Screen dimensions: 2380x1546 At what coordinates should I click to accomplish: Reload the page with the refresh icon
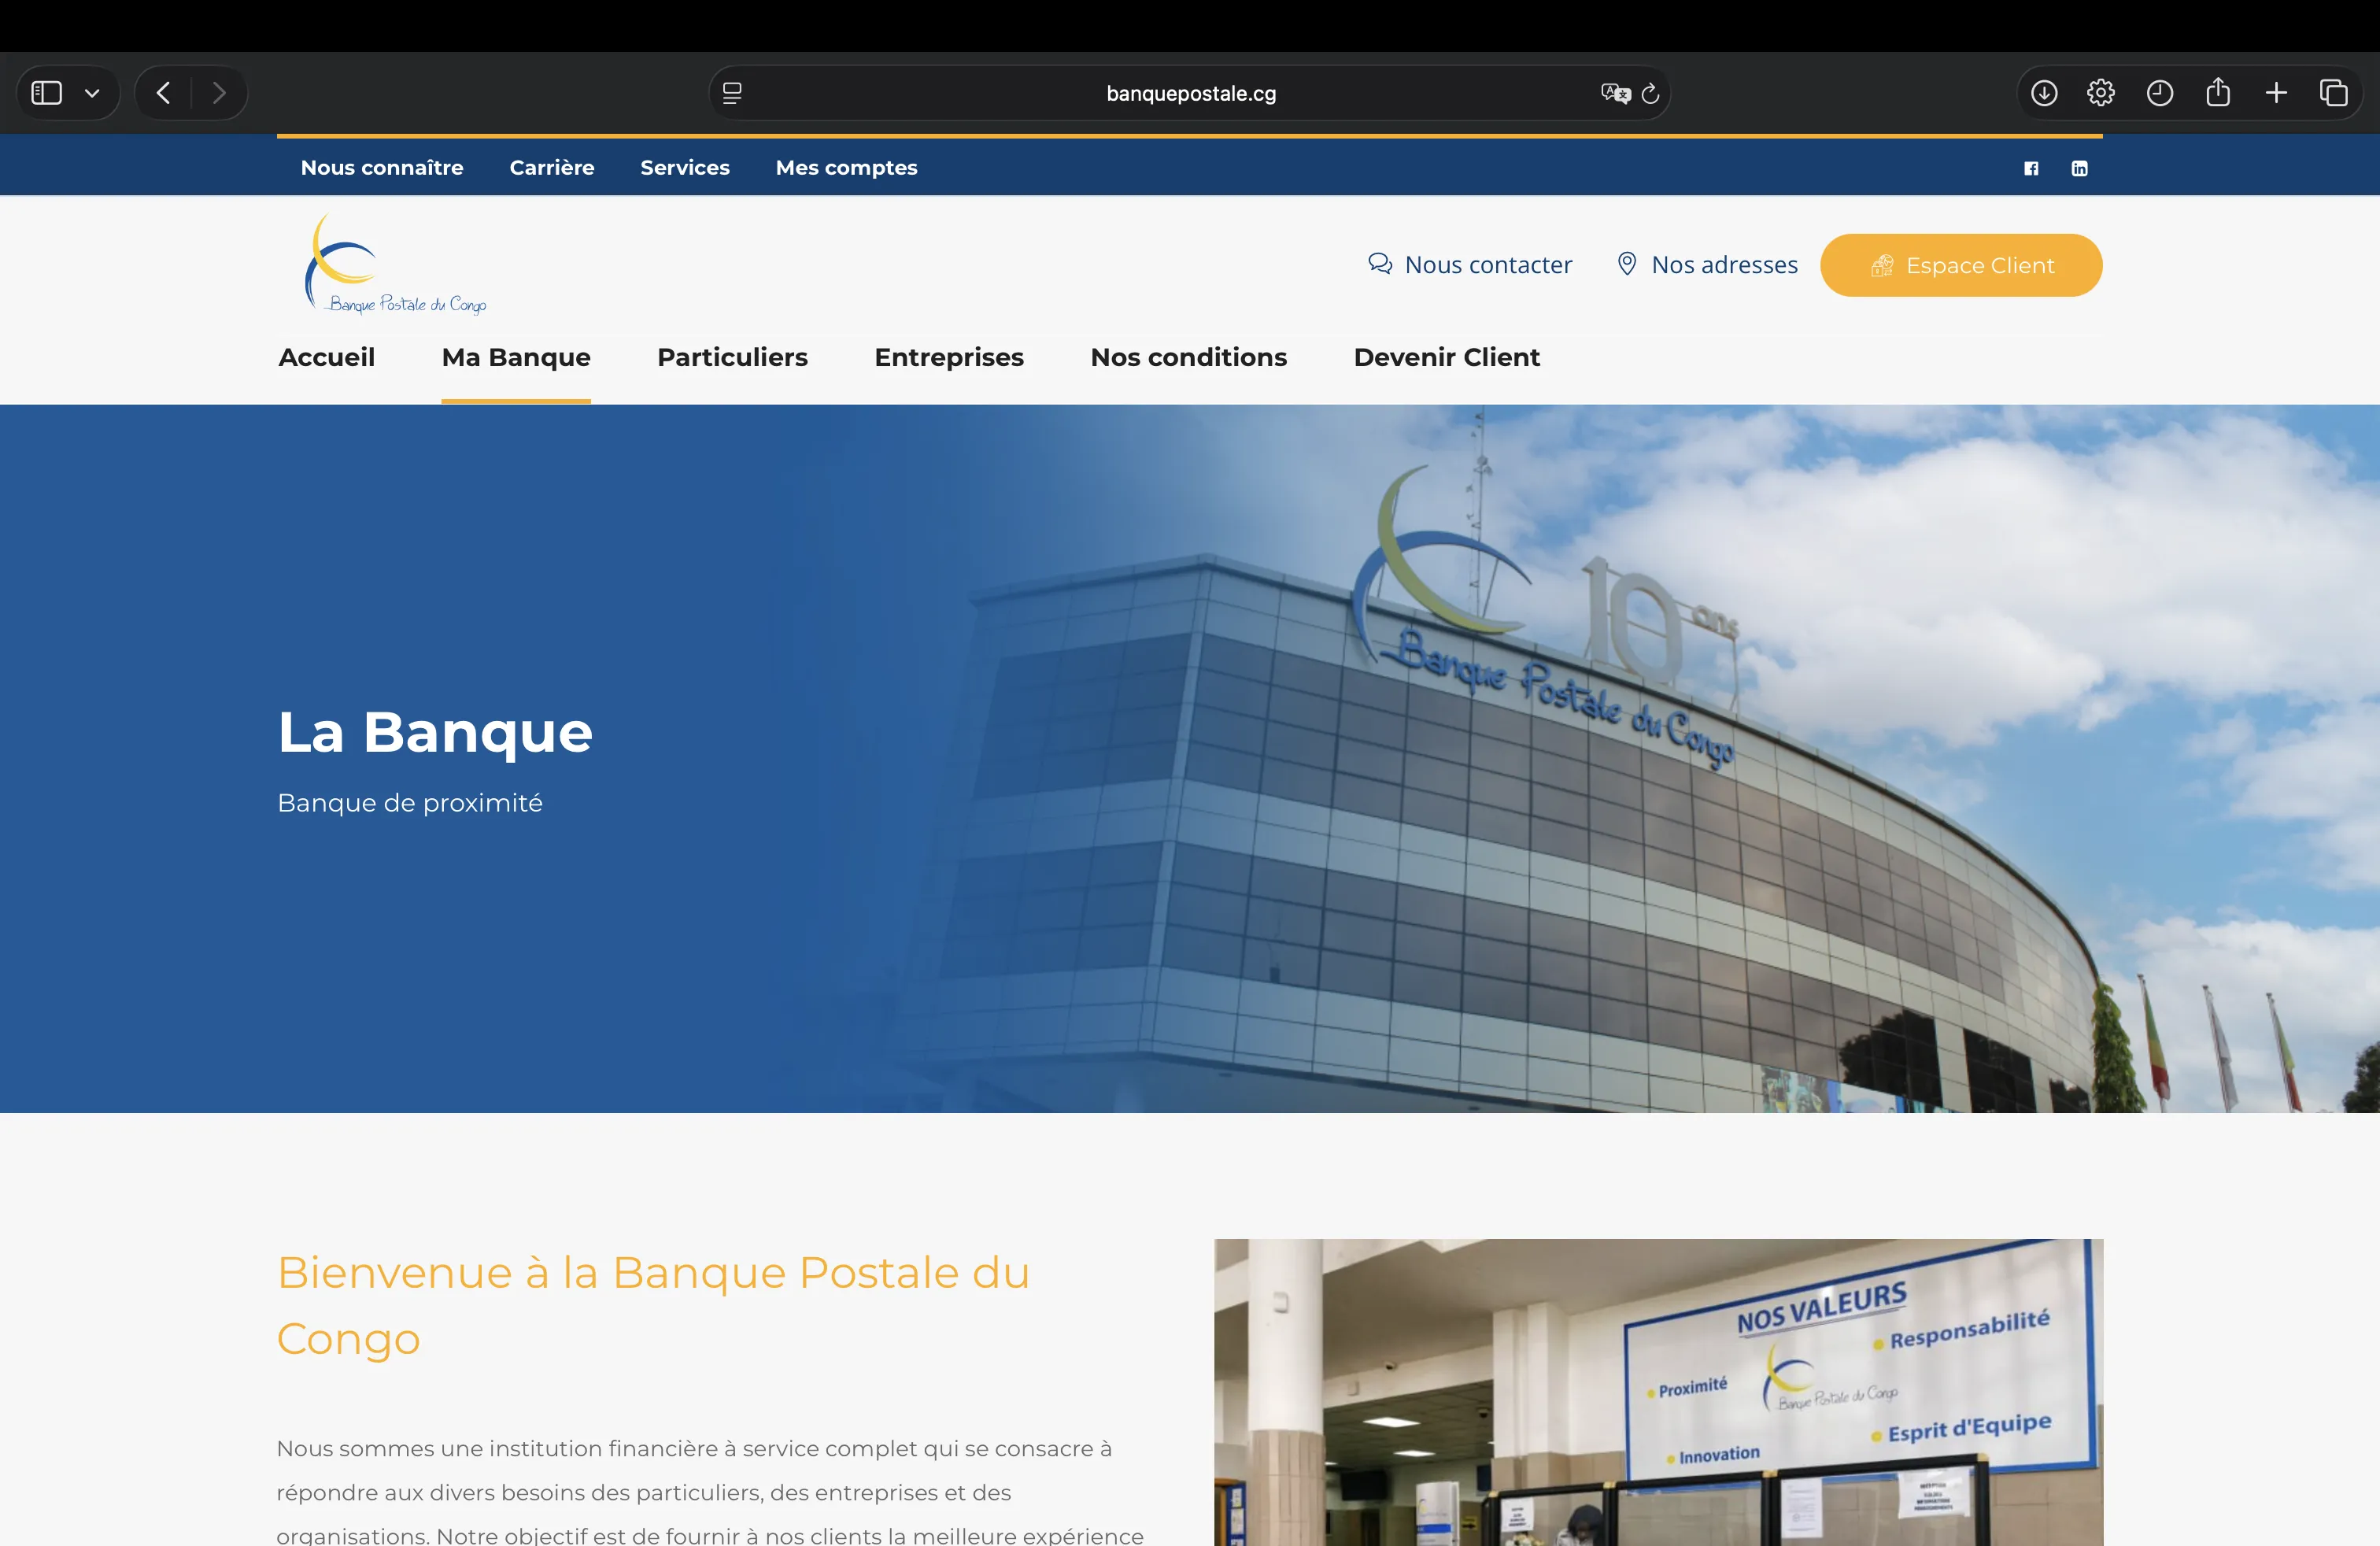click(1649, 93)
